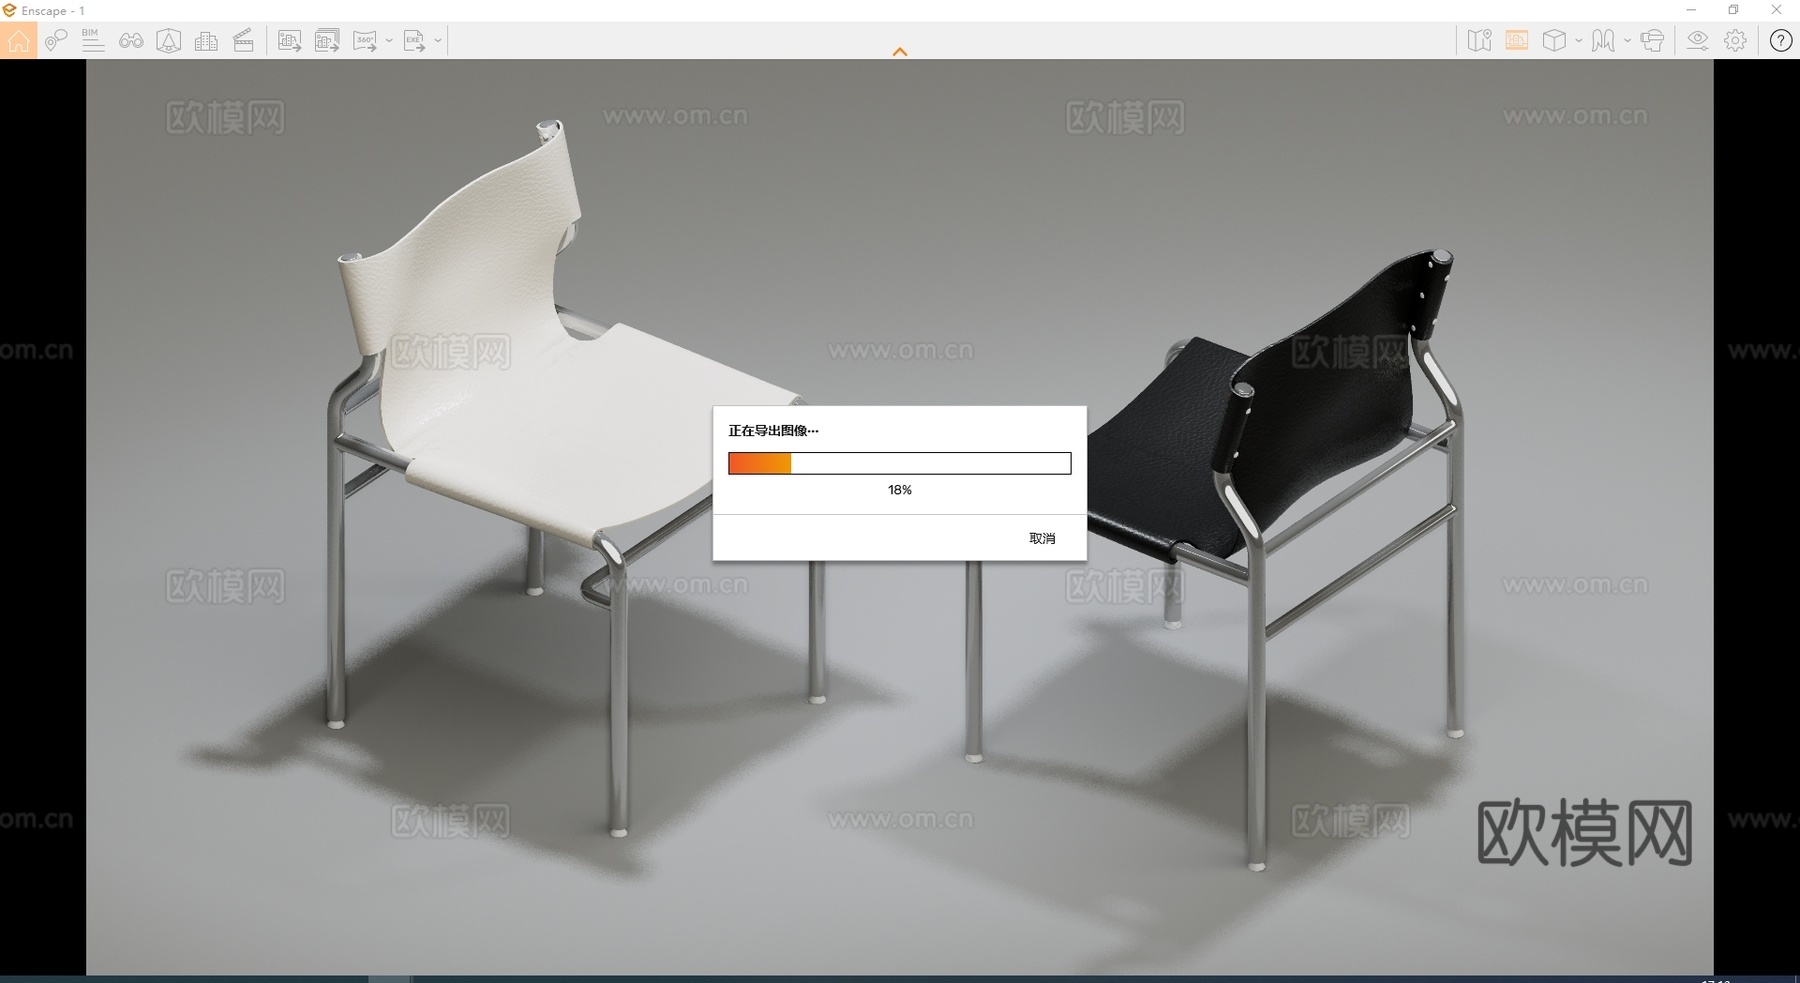Click the batch rendering export icon

click(x=327, y=41)
